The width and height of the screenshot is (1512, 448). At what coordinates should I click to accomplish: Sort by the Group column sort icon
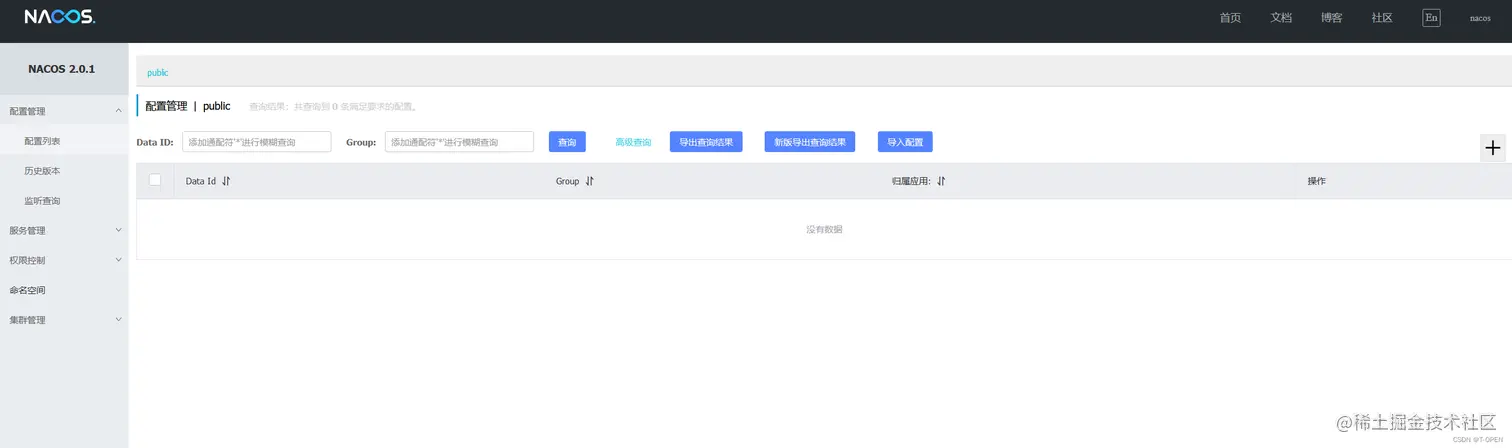coord(589,181)
